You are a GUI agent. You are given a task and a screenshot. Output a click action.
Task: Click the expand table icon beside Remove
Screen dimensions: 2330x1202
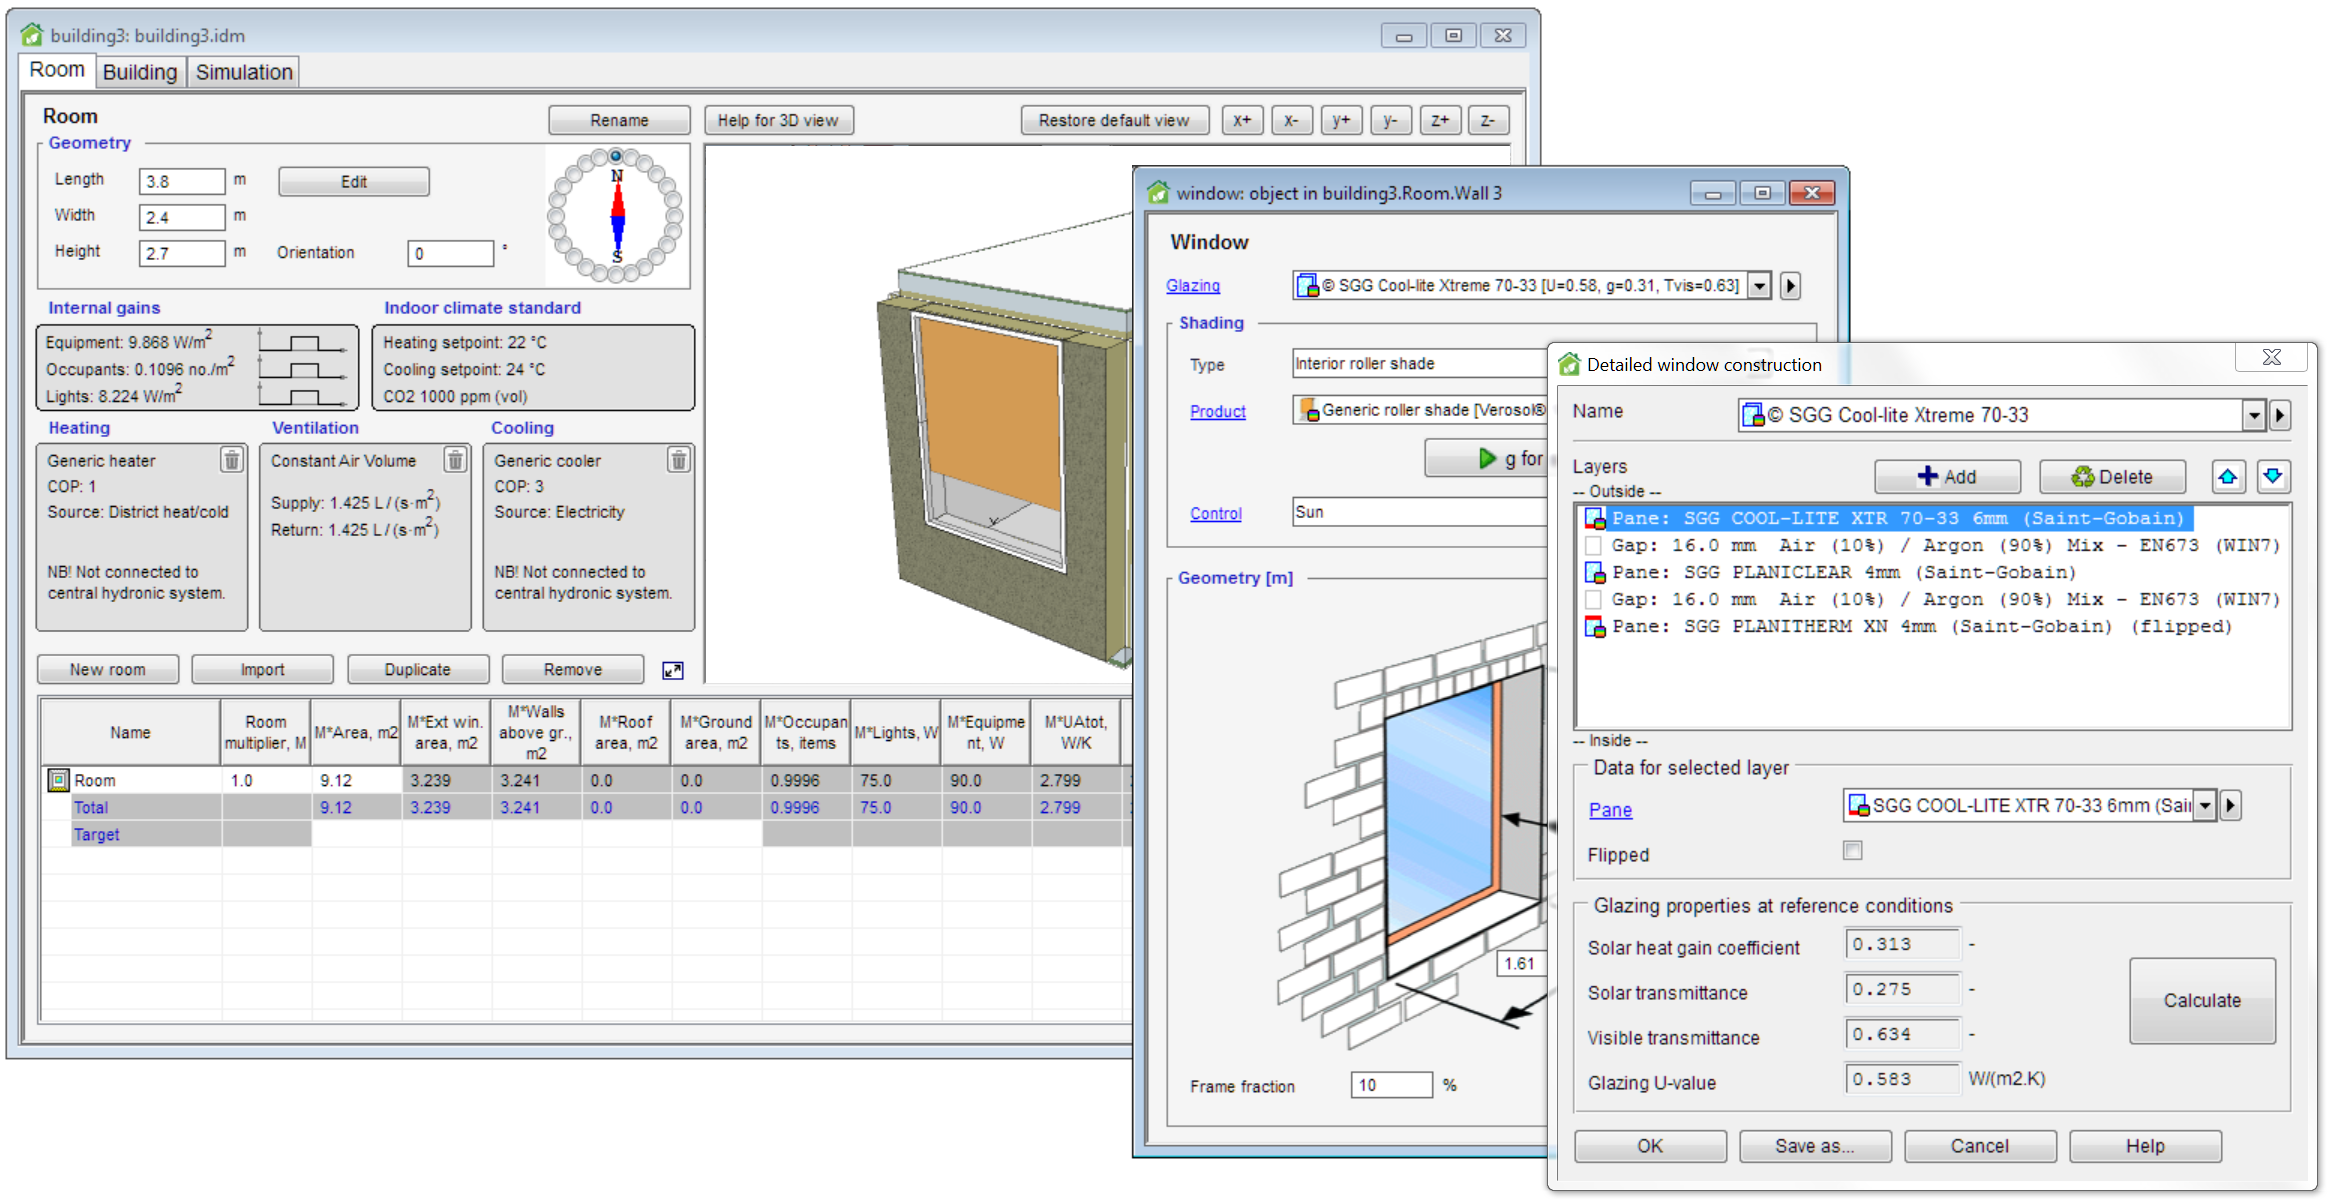[x=673, y=670]
